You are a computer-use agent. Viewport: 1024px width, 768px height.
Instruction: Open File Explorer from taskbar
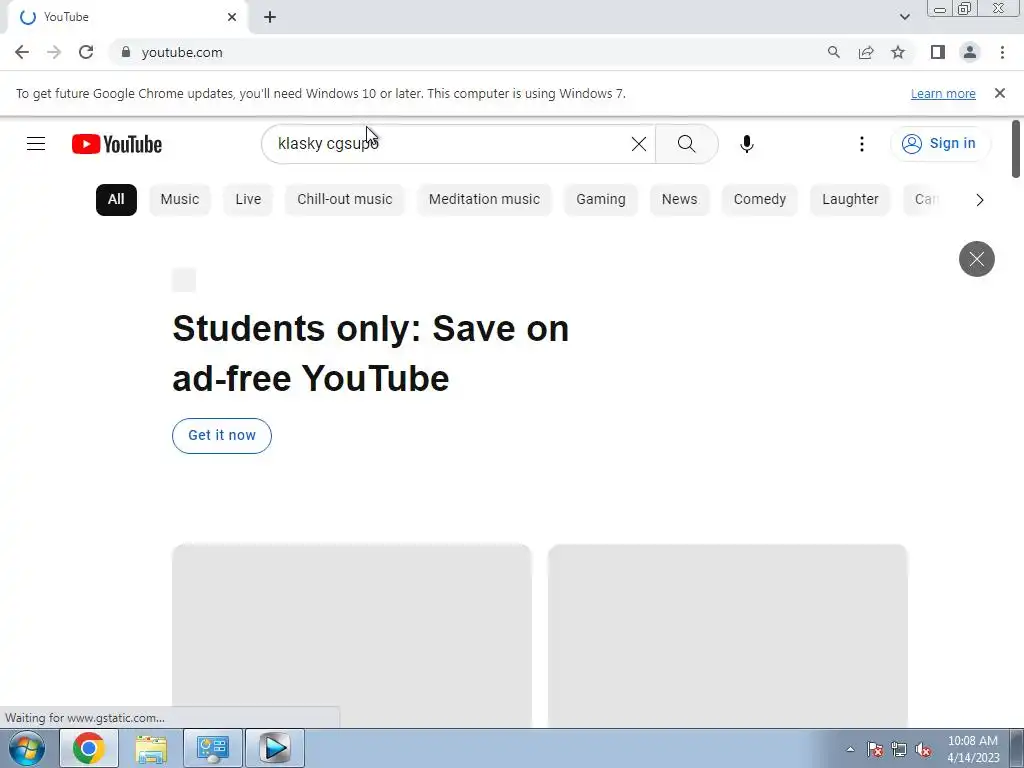click(151, 748)
